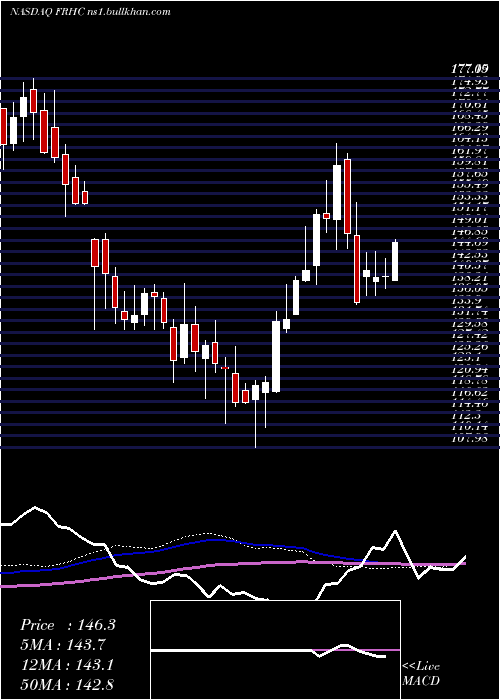The height and width of the screenshot is (700, 500).
Task: Click the 161.97 axis label
Action: click(469, 151)
